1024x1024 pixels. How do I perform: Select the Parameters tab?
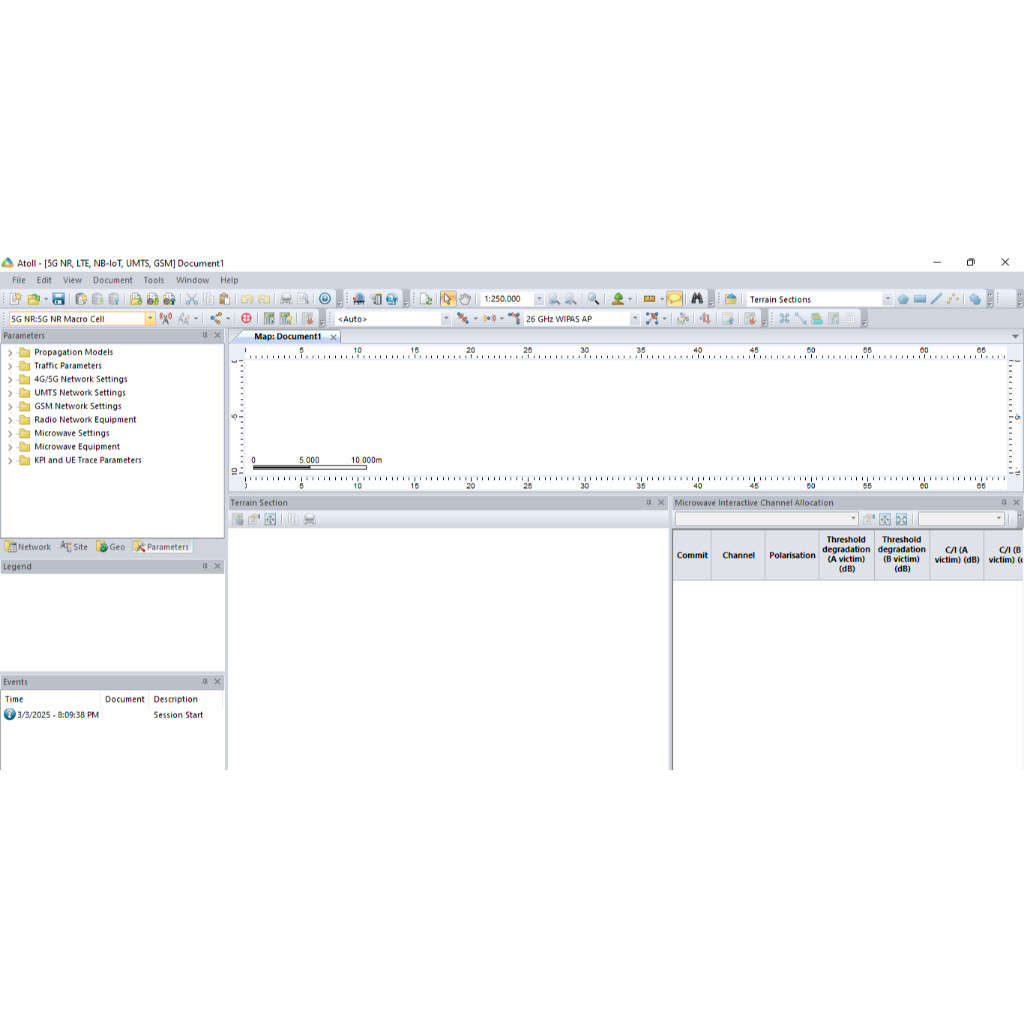(x=162, y=547)
